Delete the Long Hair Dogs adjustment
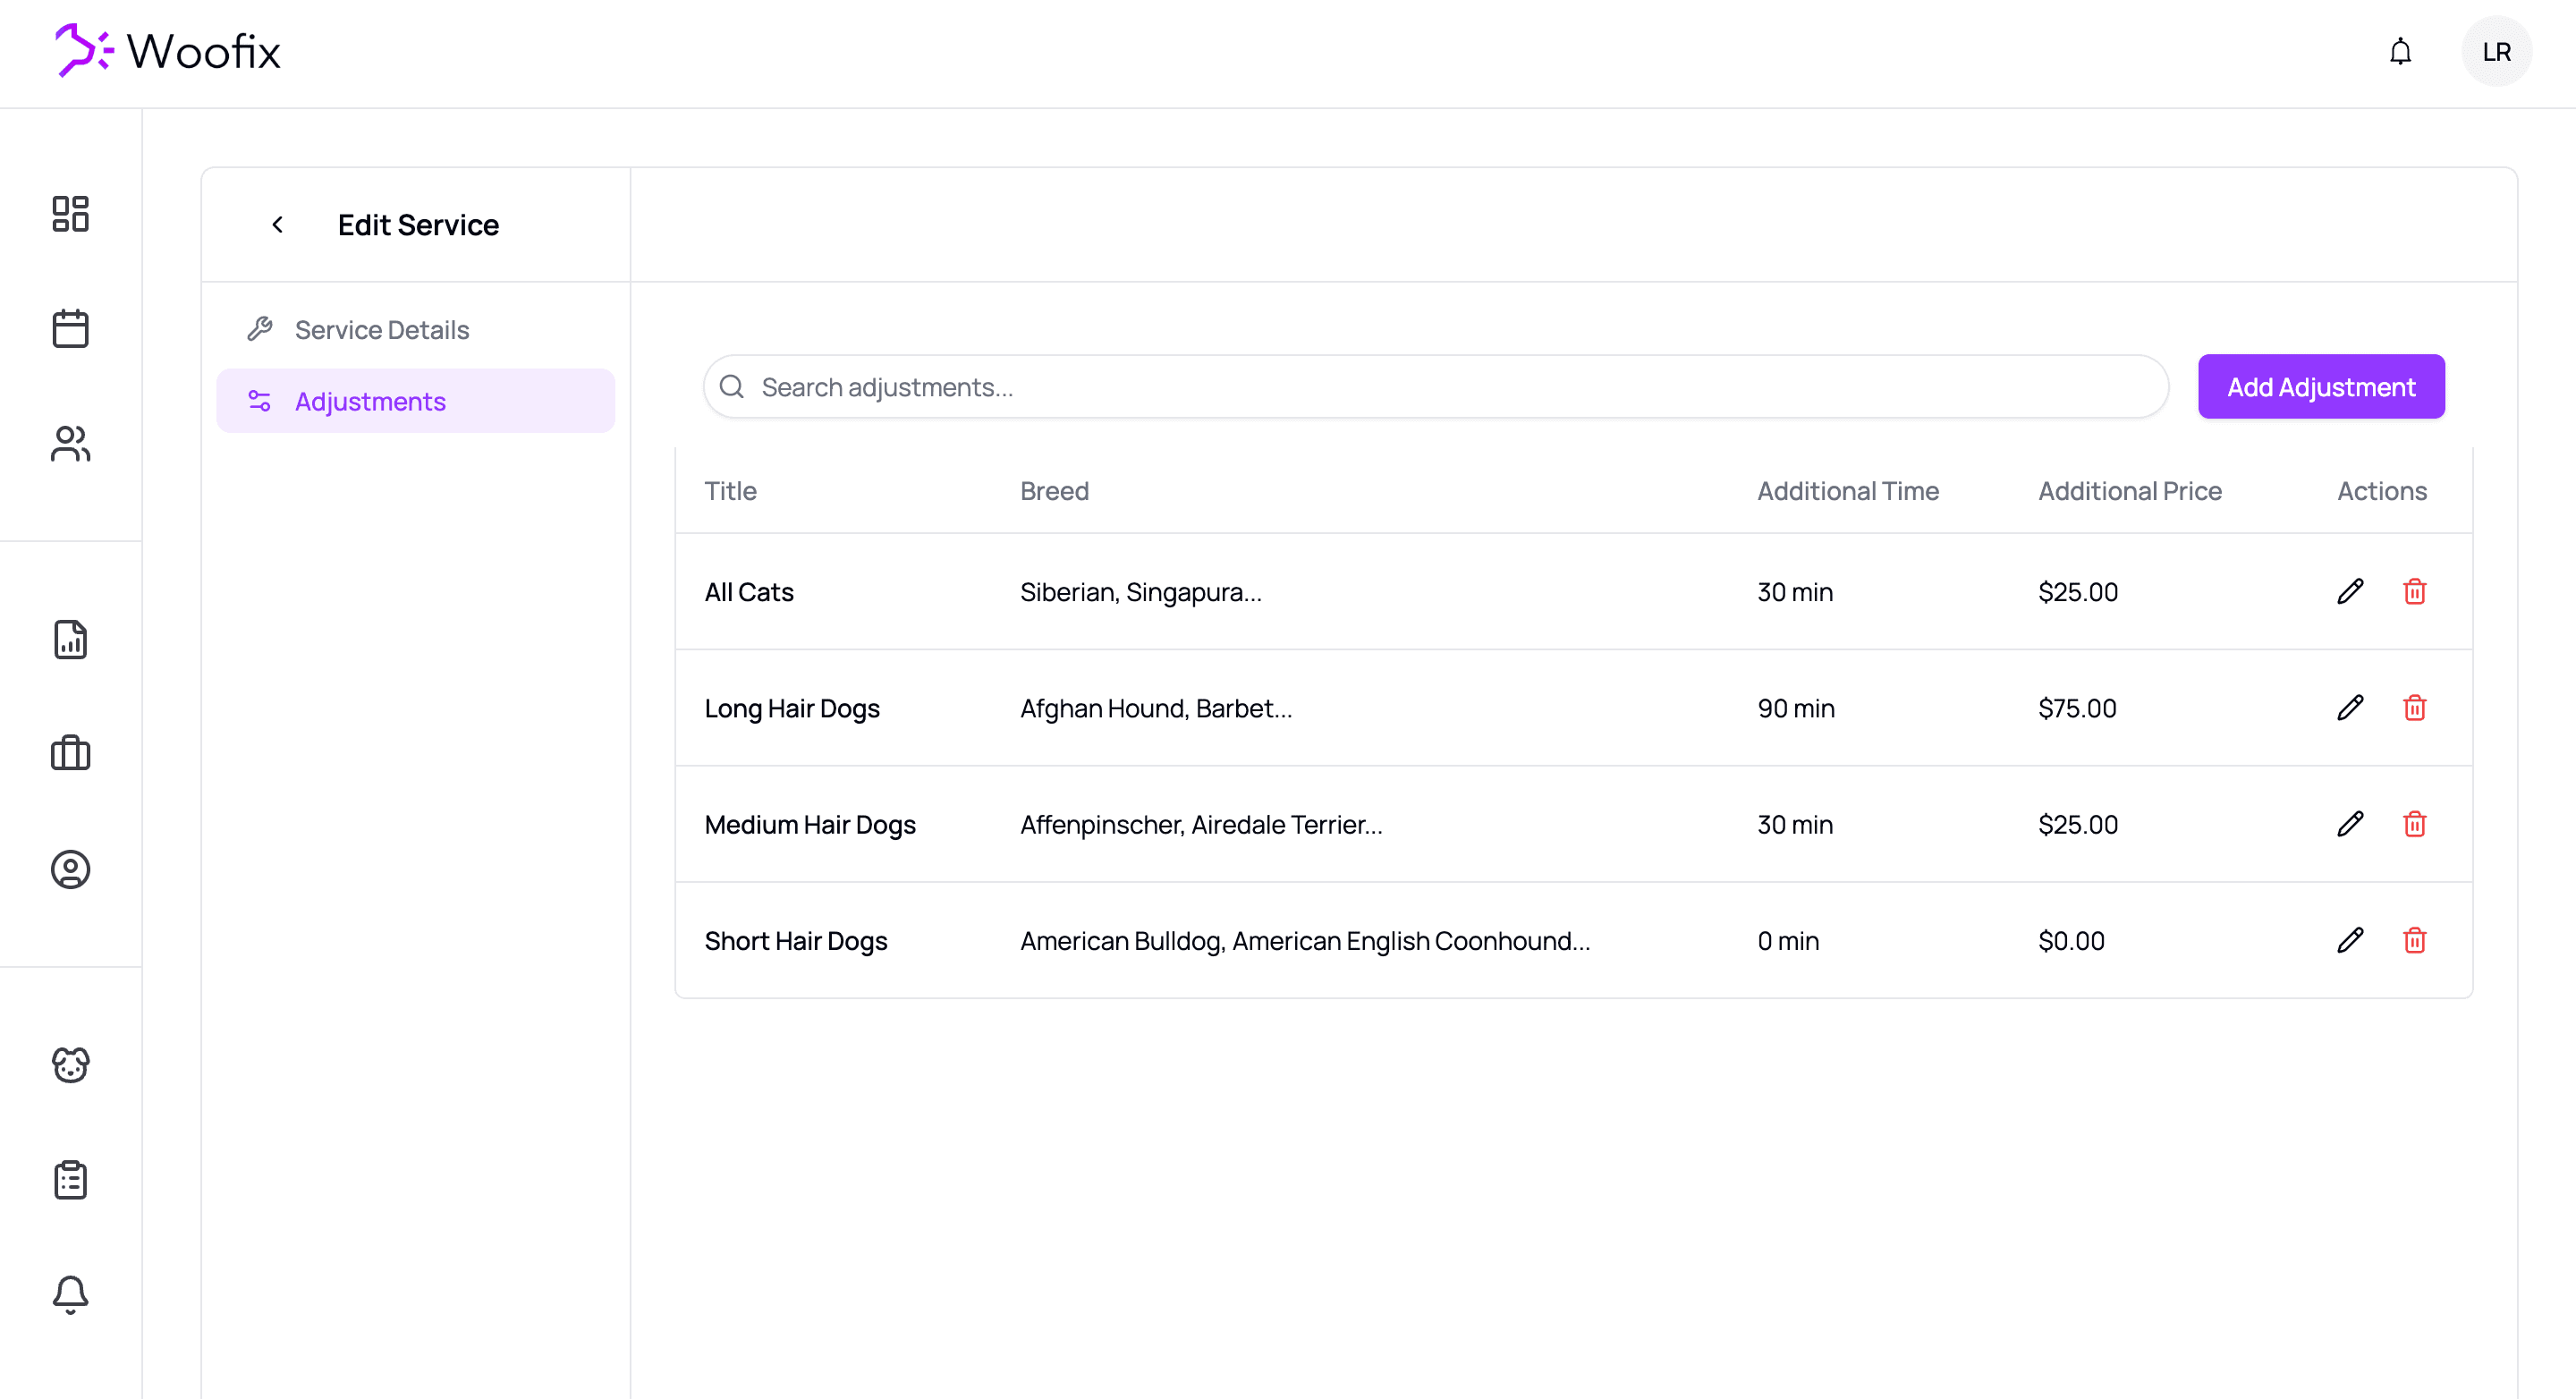The width and height of the screenshot is (2576, 1399). coord(2414,708)
